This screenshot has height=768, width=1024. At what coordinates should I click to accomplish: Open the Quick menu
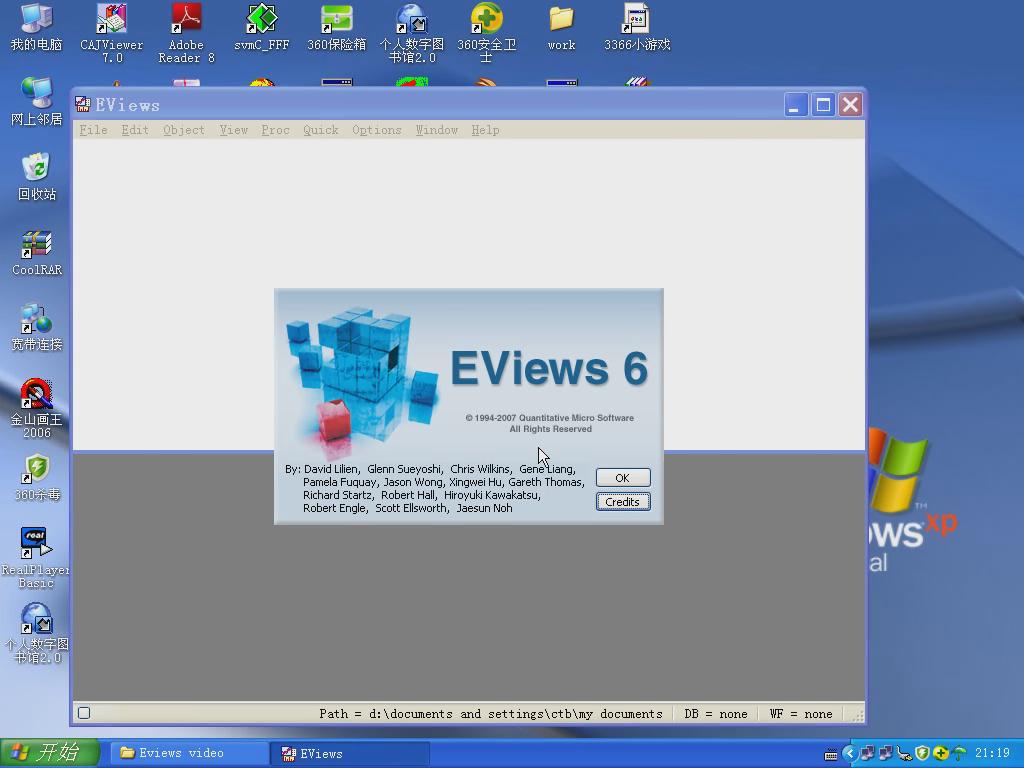pos(321,130)
